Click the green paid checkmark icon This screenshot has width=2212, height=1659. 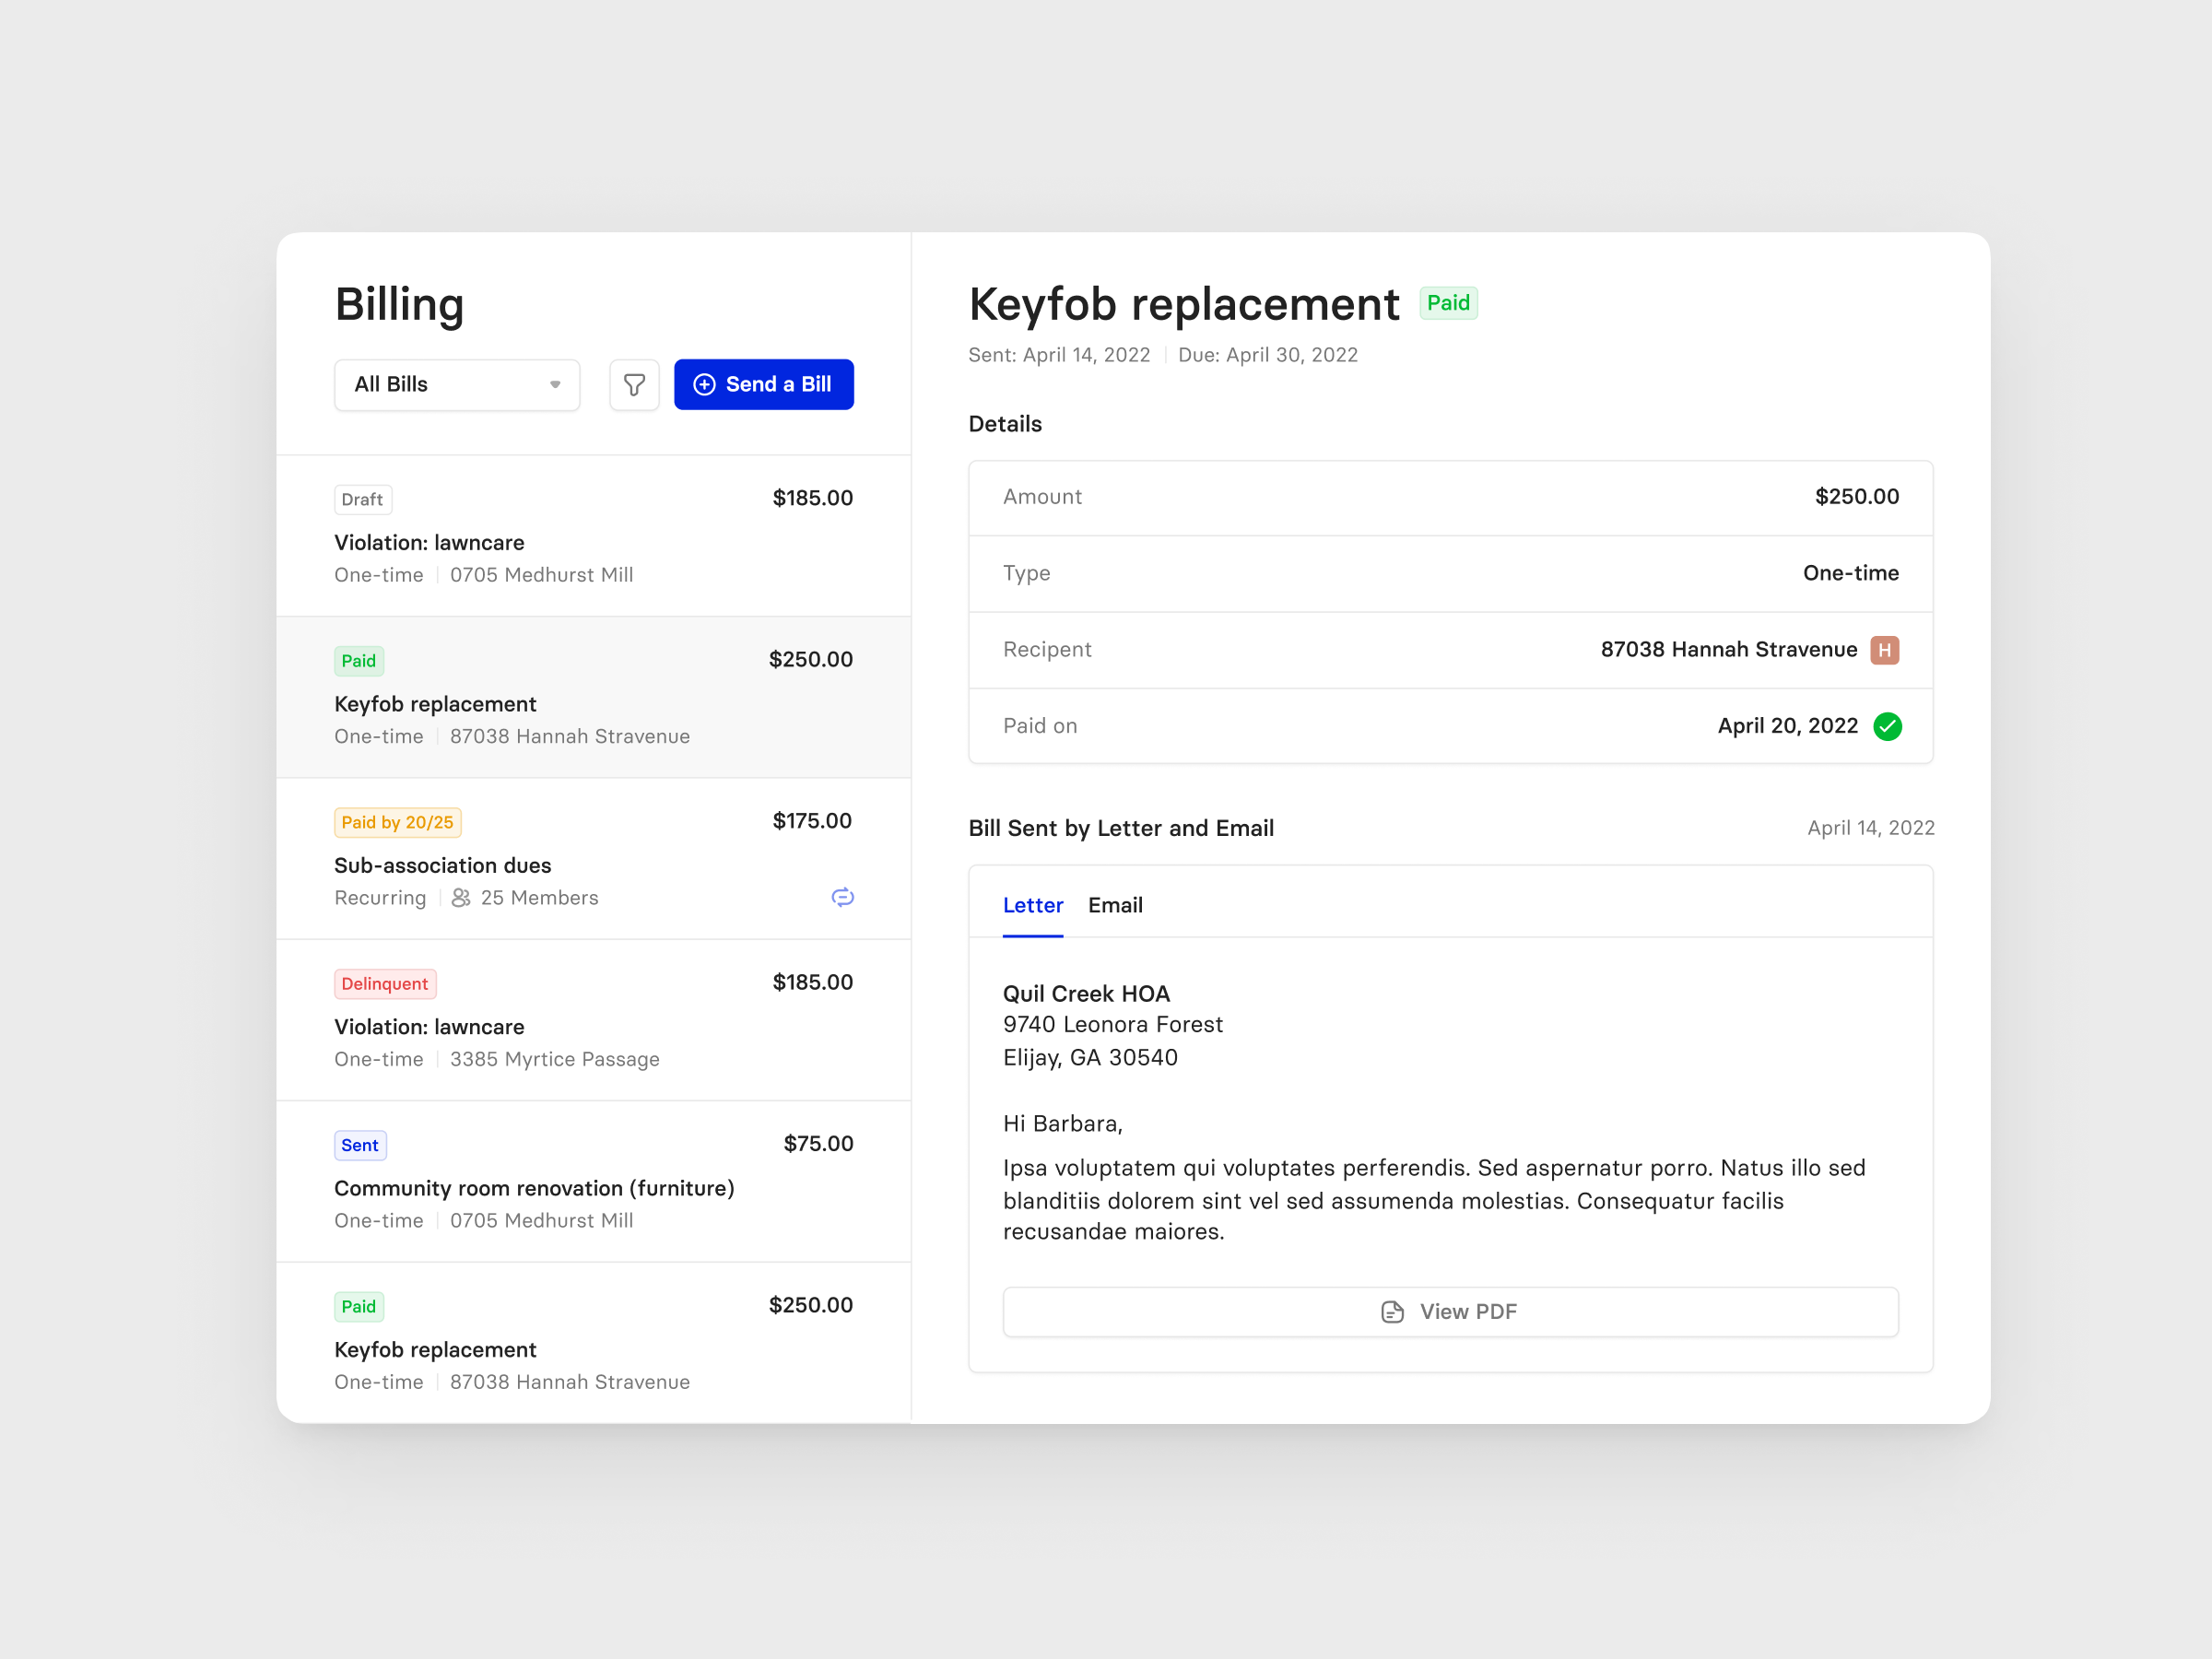[1887, 726]
